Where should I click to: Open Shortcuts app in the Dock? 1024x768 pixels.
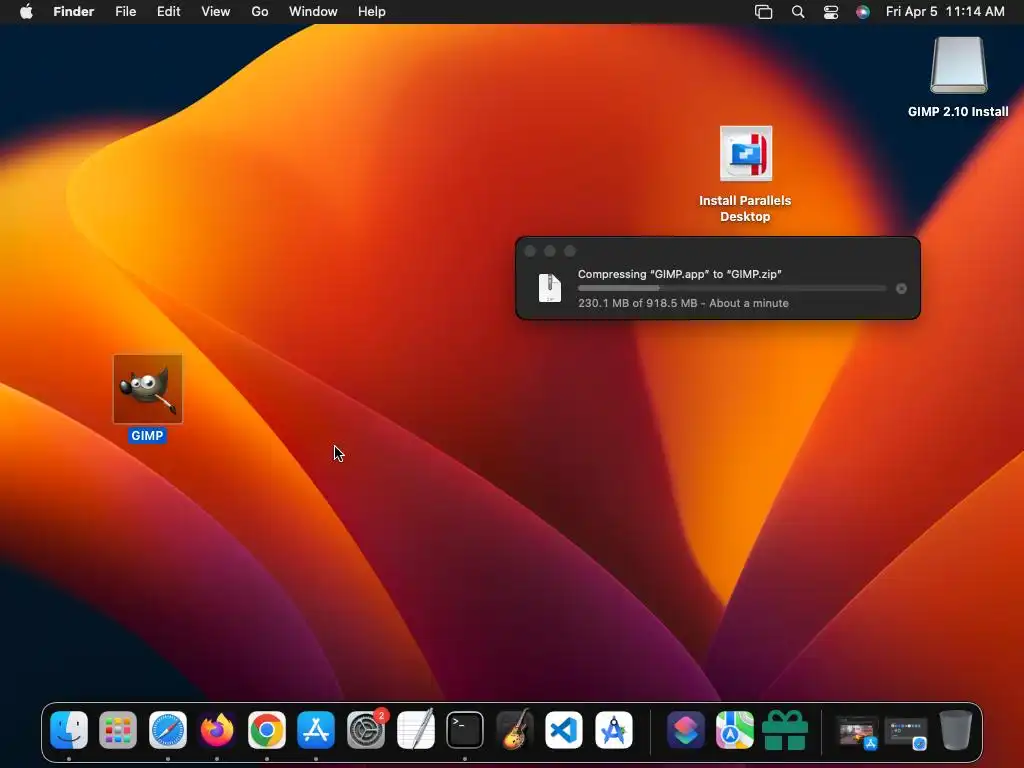(686, 729)
